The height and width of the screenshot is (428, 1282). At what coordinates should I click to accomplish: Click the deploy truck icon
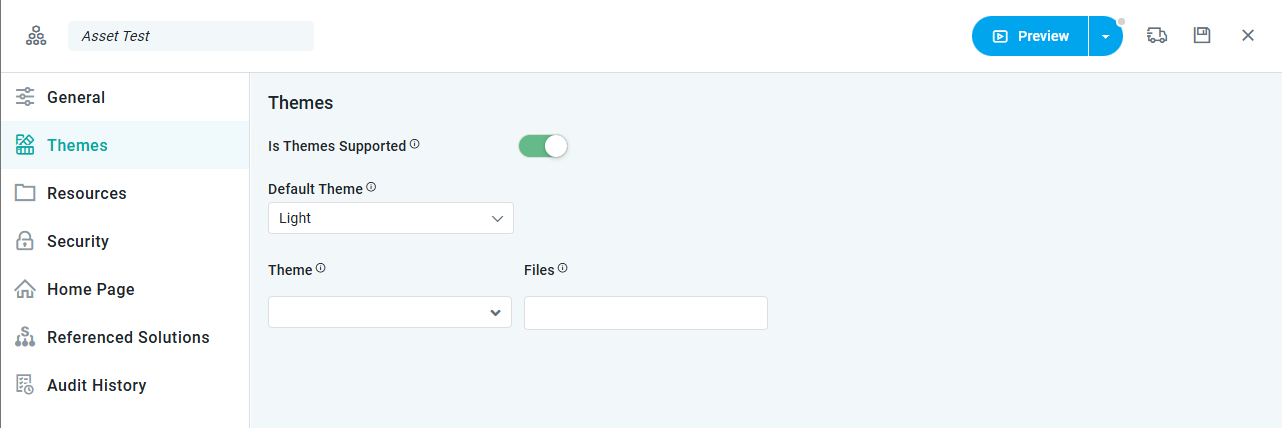click(x=1157, y=36)
